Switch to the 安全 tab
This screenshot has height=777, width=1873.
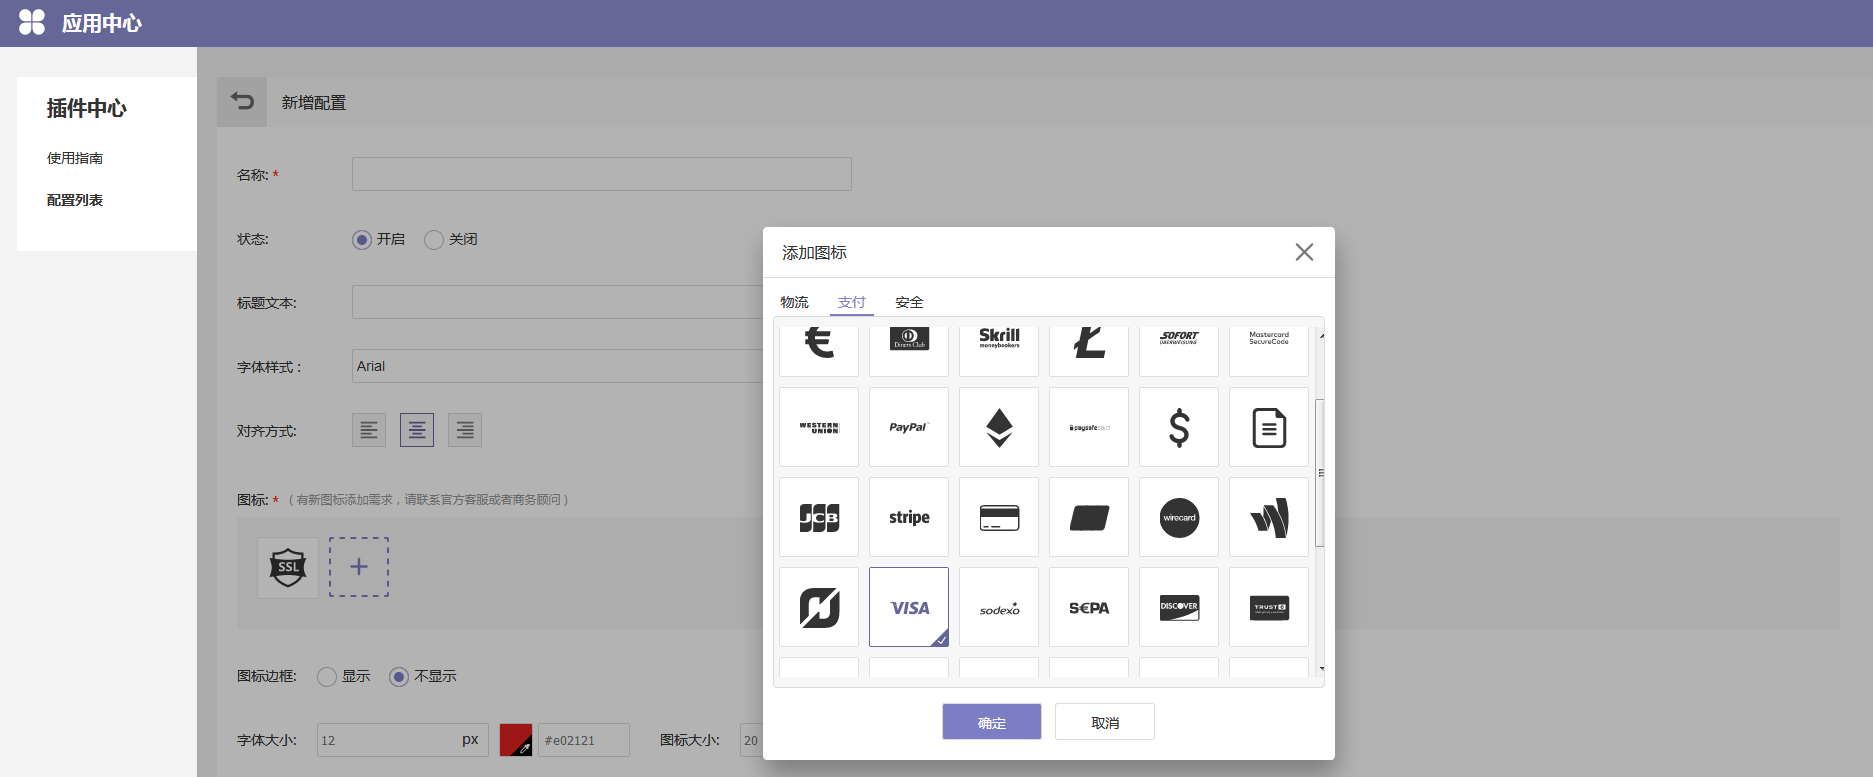point(909,302)
